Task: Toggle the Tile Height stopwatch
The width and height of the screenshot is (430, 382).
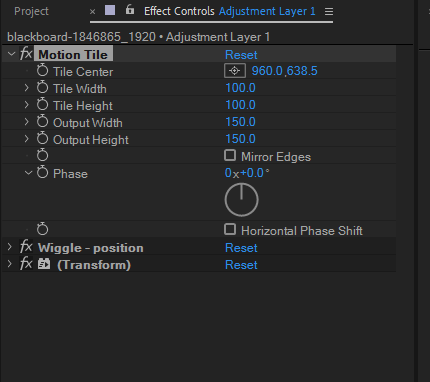Action: coord(42,105)
